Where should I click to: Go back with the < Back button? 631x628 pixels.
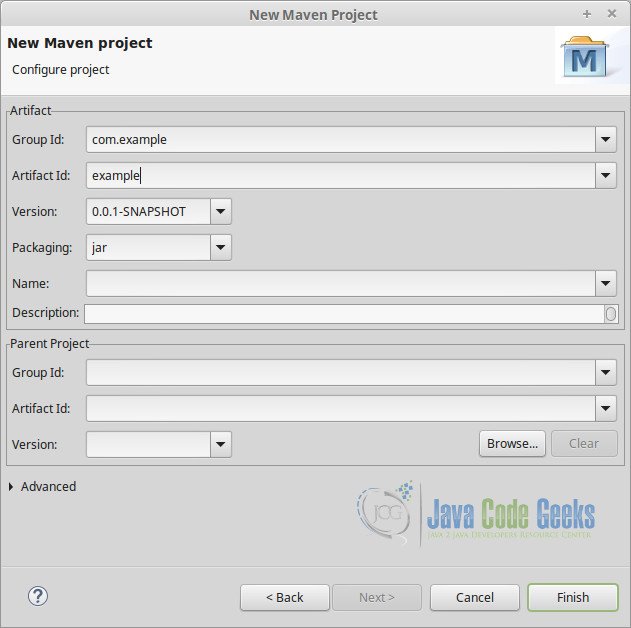tap(284, 597)
